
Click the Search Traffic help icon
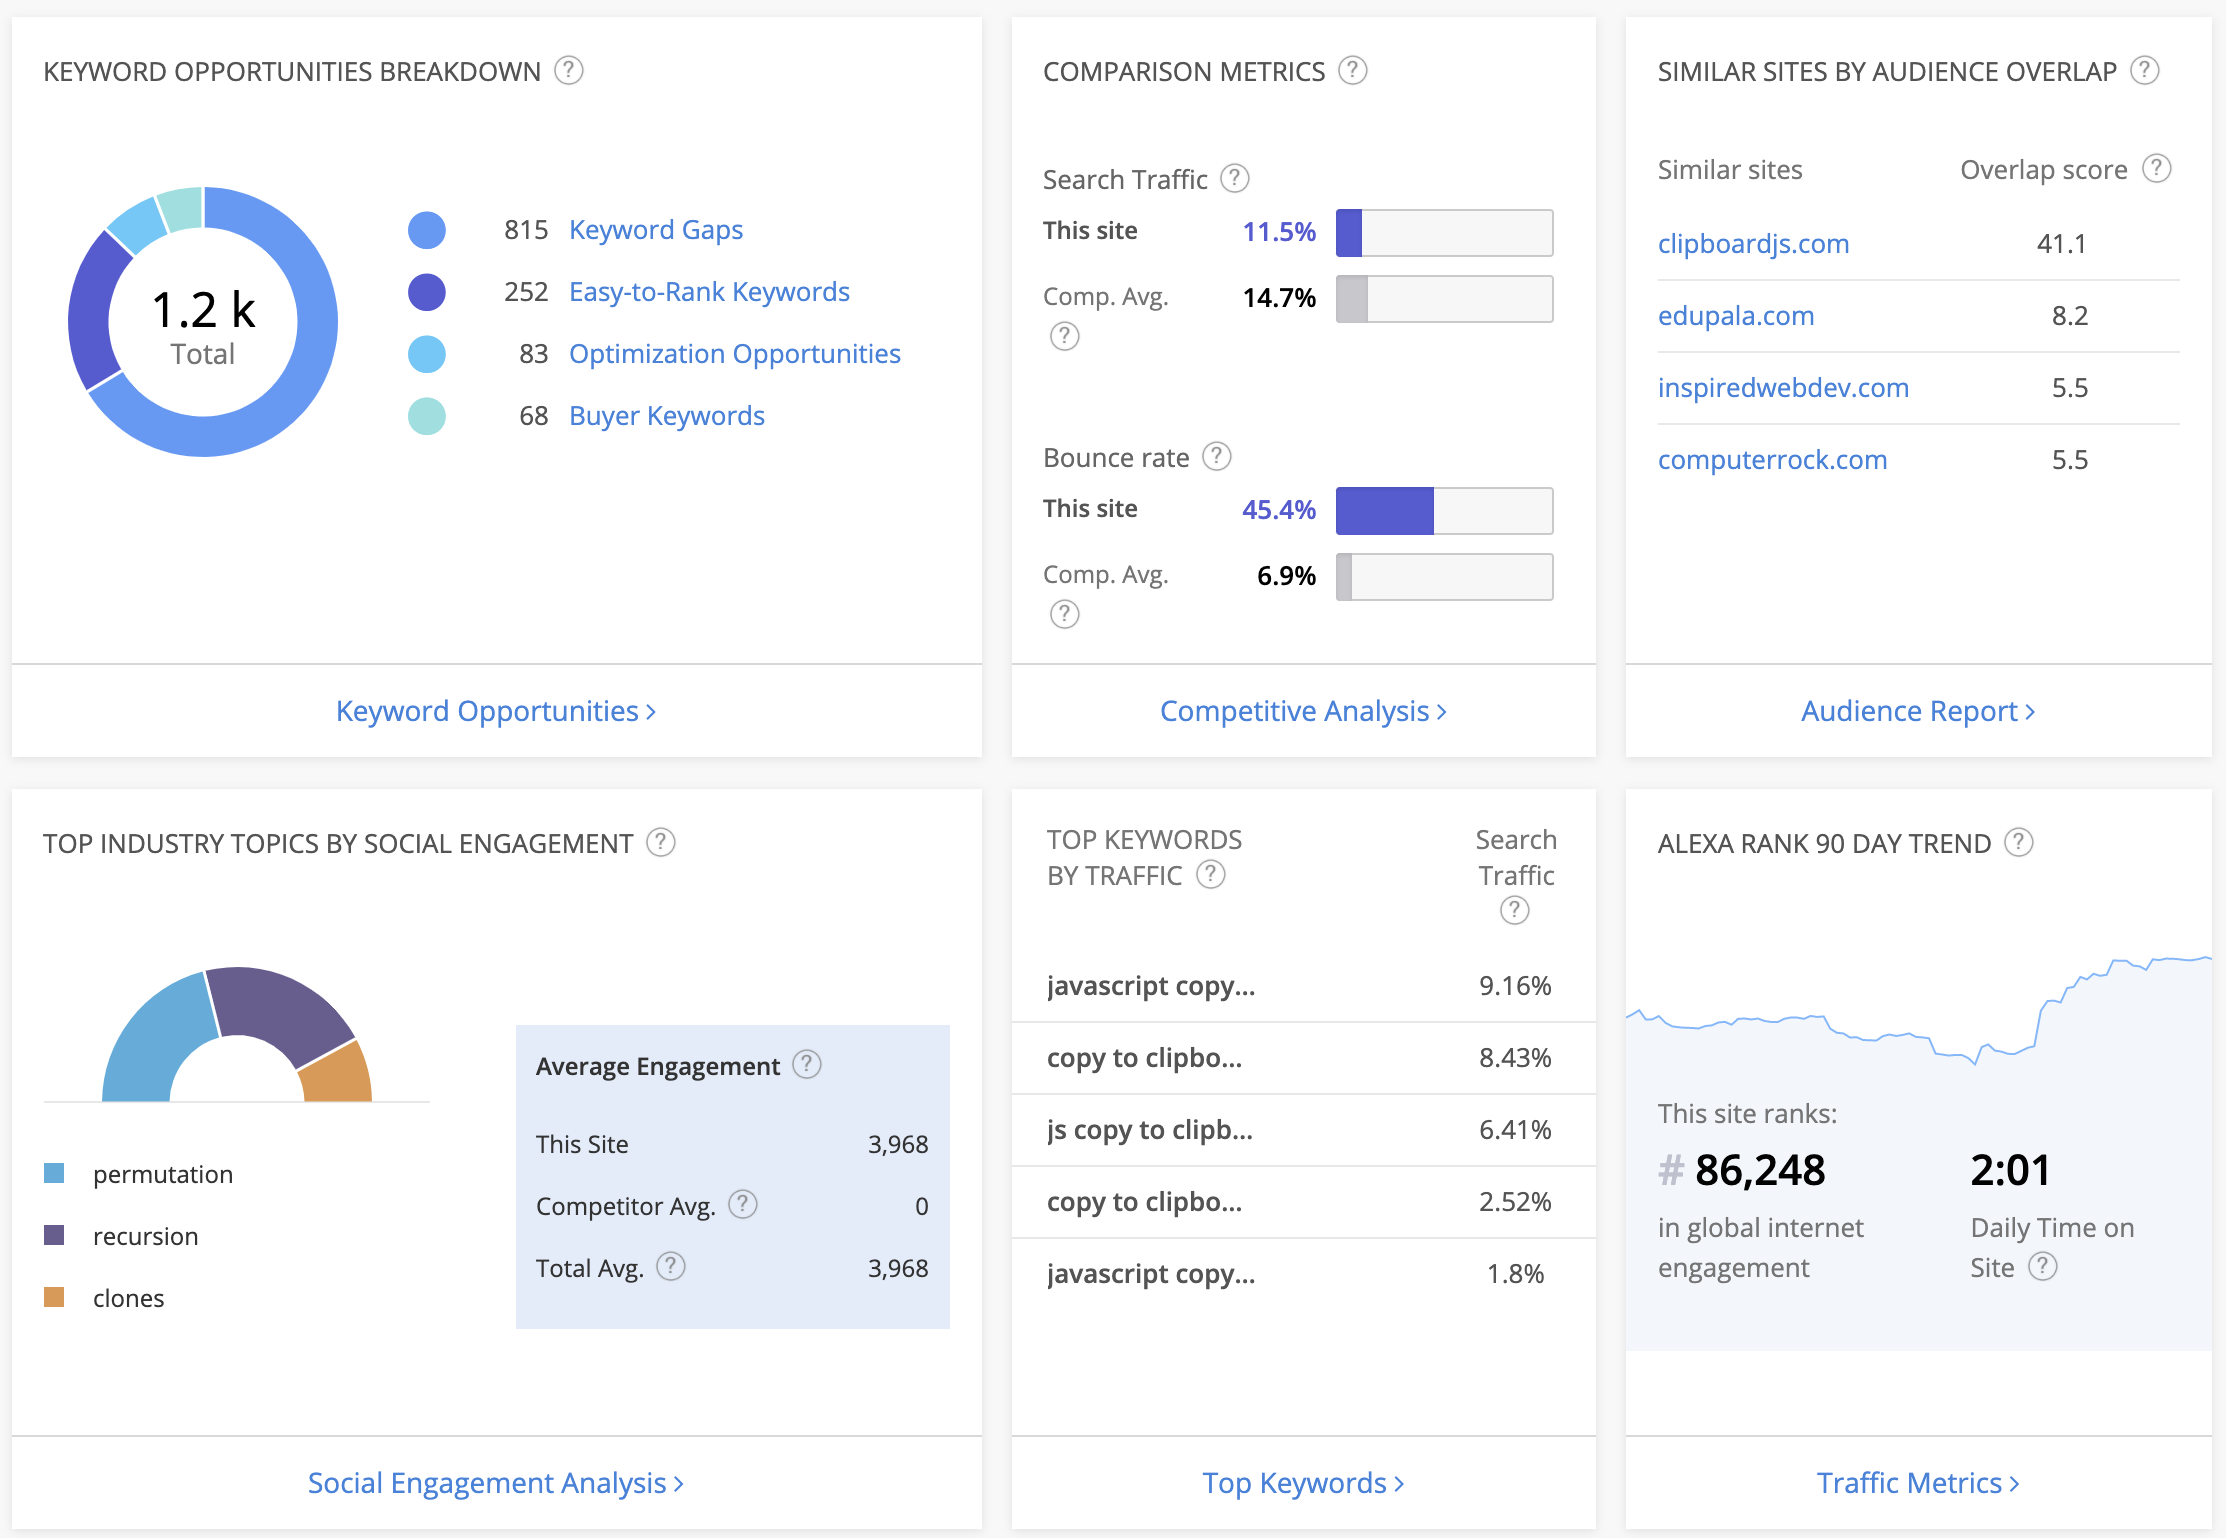1236,178
